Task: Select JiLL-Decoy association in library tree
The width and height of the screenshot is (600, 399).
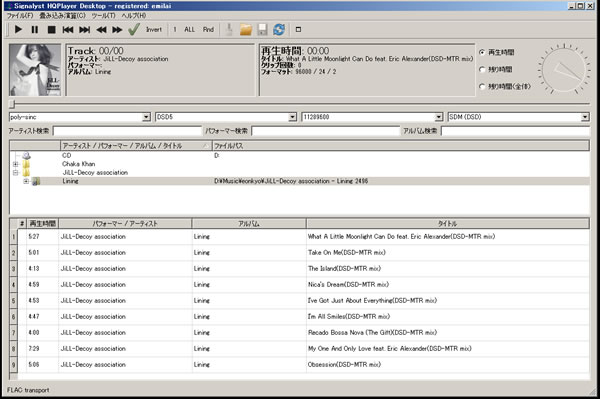Action: [x=95, y=173]
